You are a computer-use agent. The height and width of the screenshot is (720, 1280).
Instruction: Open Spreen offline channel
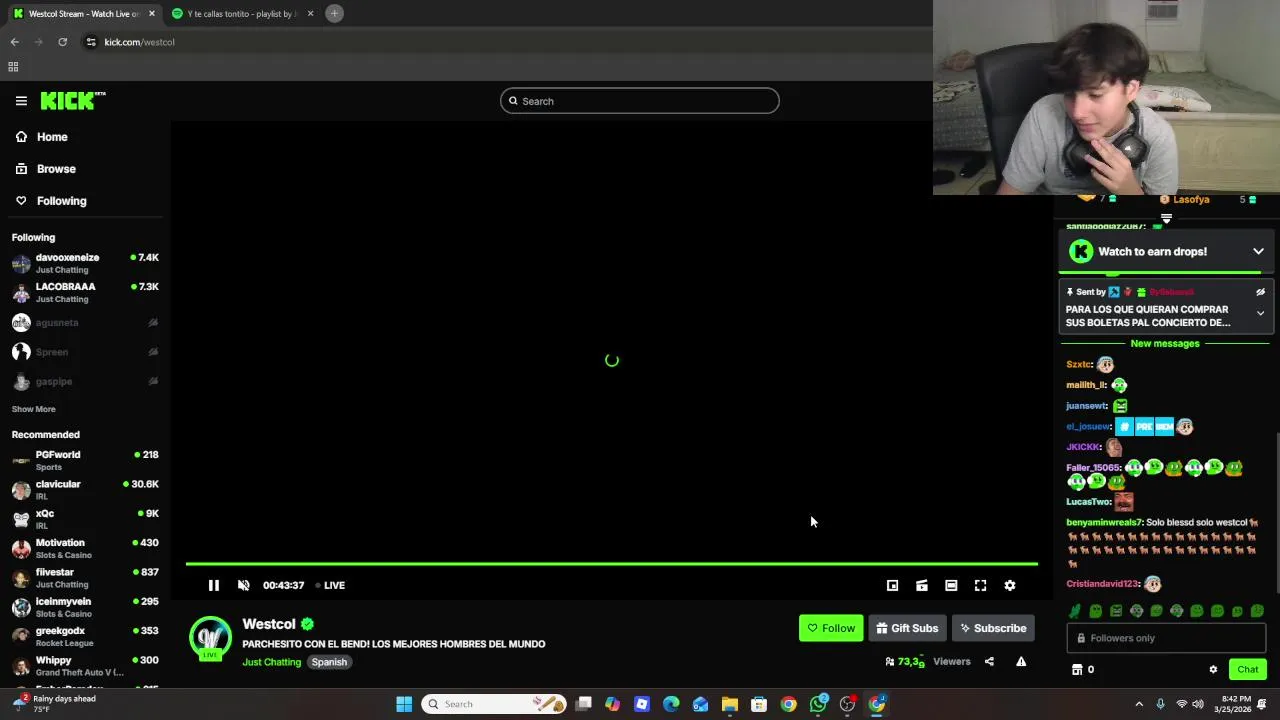pos(85,352)
